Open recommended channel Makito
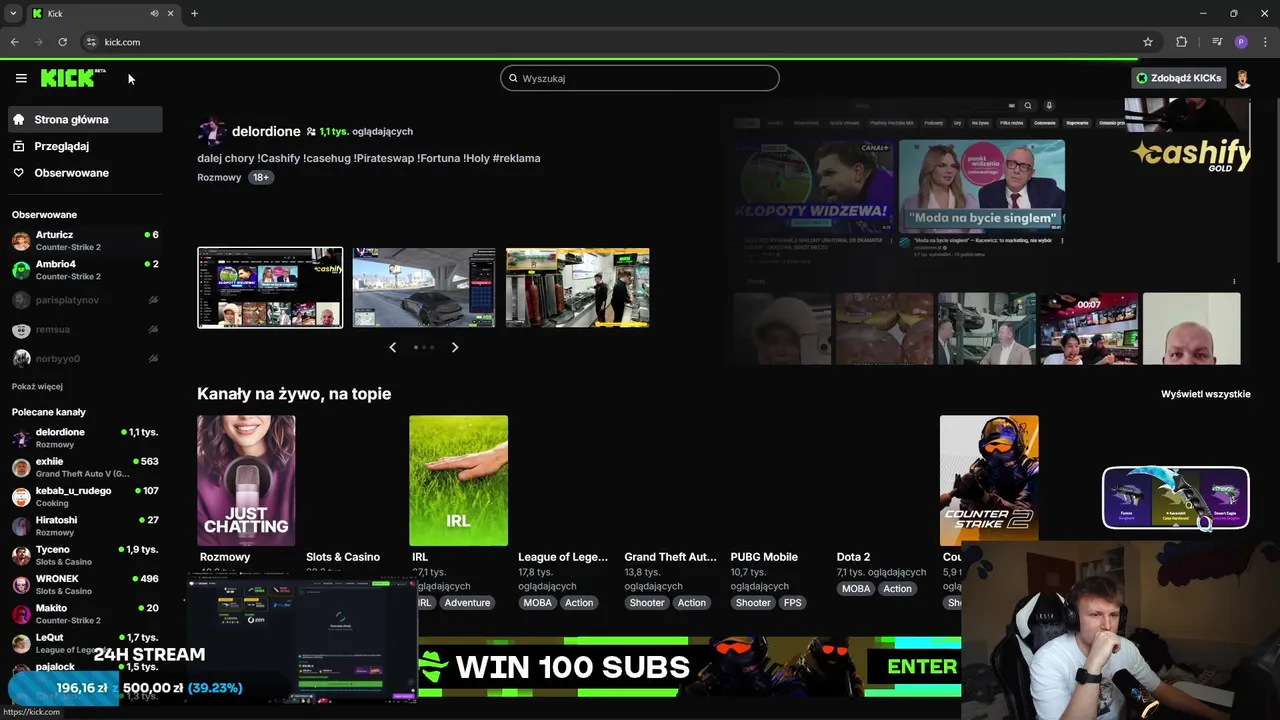This screenshot has height=720, width=1280. [x=85, y=613]
